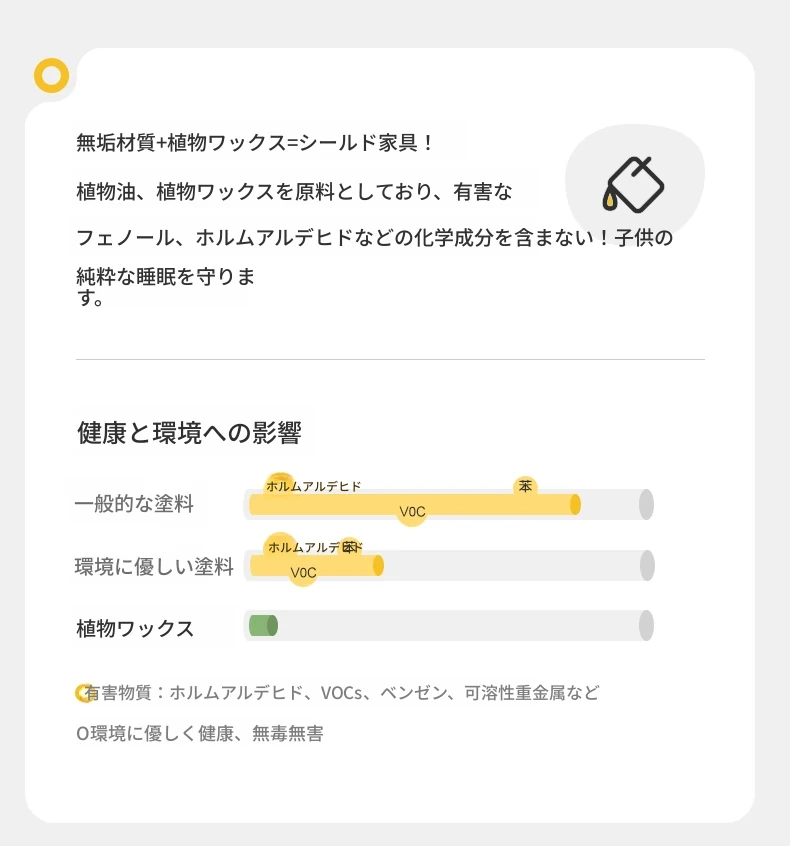Click the gray end cap of the 植物ワックス bar
Screen dimensions: 790x846
click(x=646, y=626)
